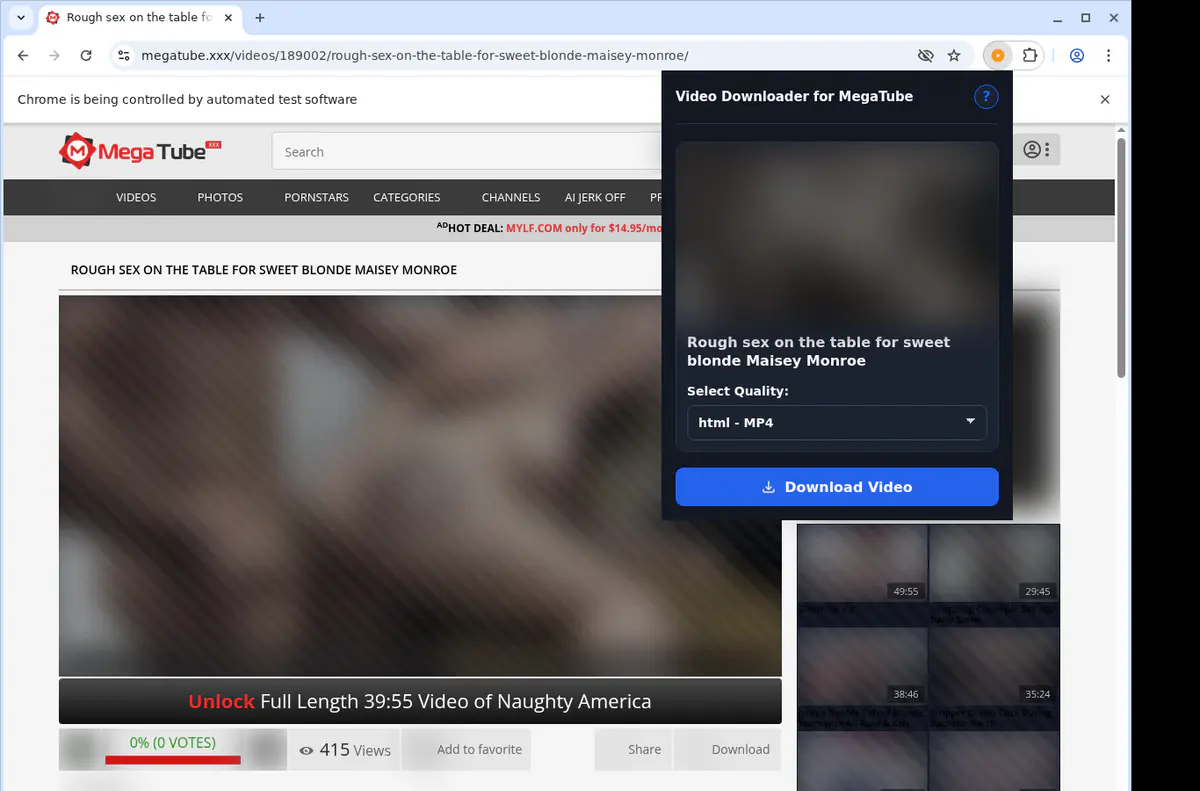Open the PHOTOS navigation item
This screenshot has height=791, width=1200.
(220, 197)
